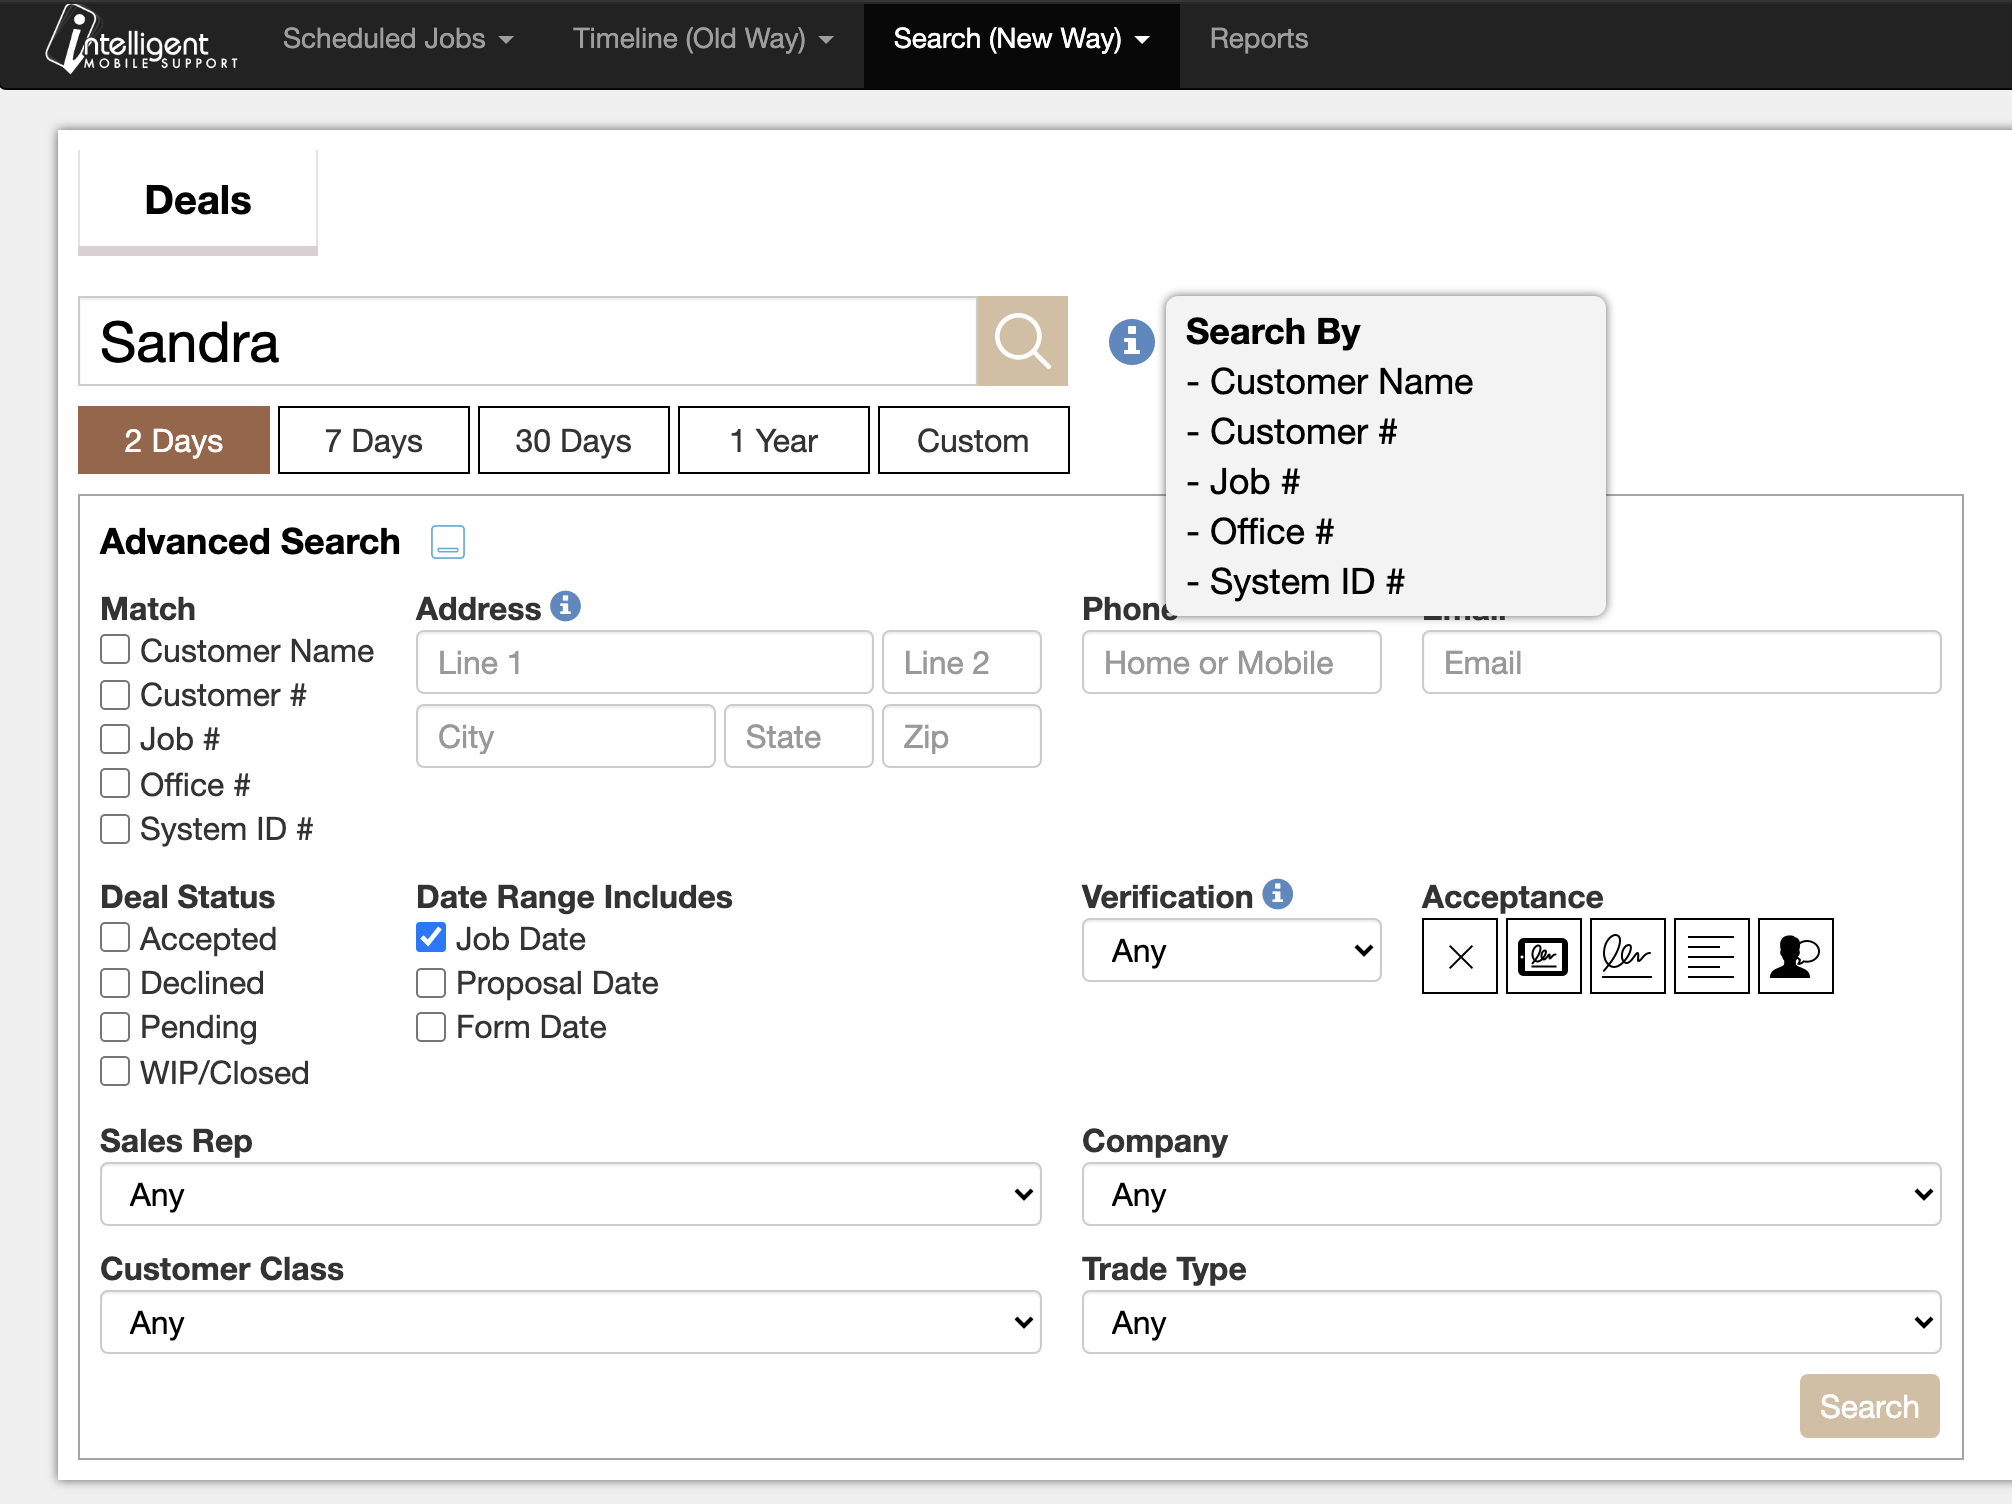
Task: Select the X no-acceptance icon
Action: point(1460,956)
